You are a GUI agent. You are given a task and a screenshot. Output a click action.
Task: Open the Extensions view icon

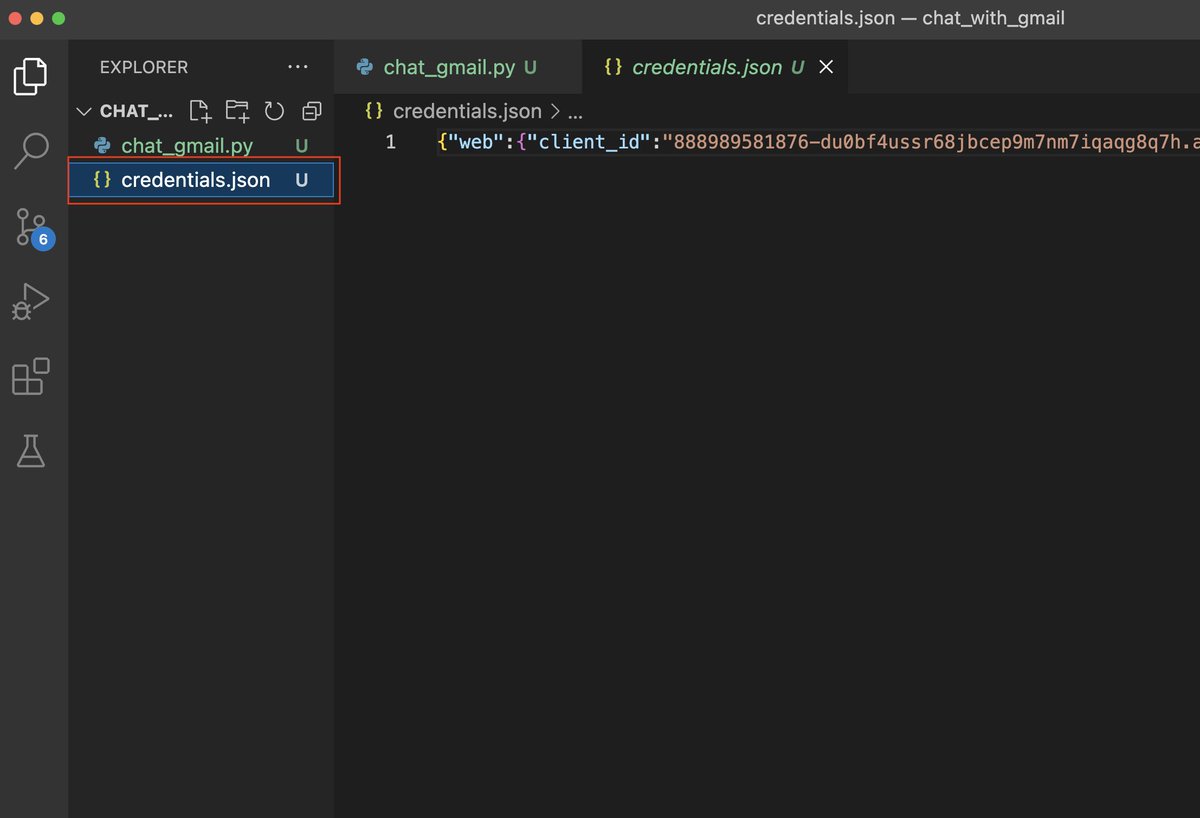point(31,377)
